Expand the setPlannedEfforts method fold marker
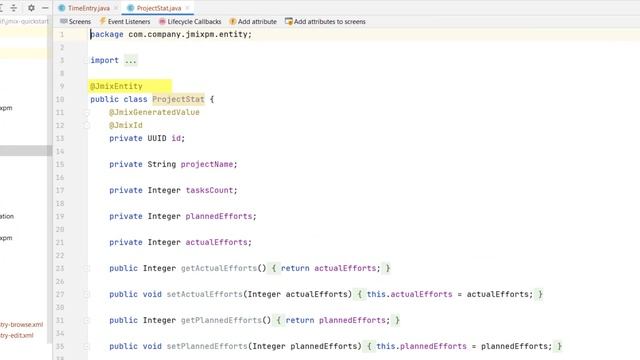 86,347
